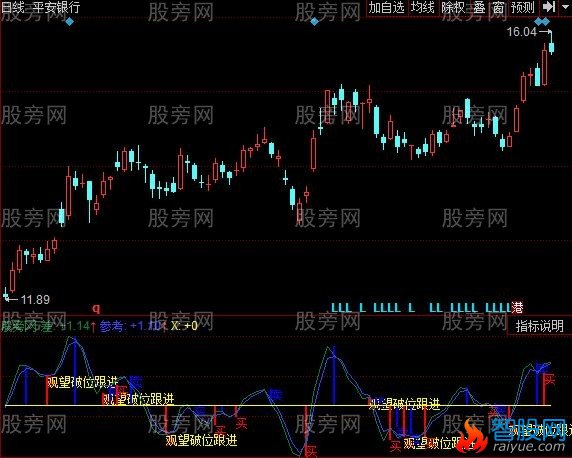Click the 叠 overlay toolbar item
572x458 pixels.
479,8
